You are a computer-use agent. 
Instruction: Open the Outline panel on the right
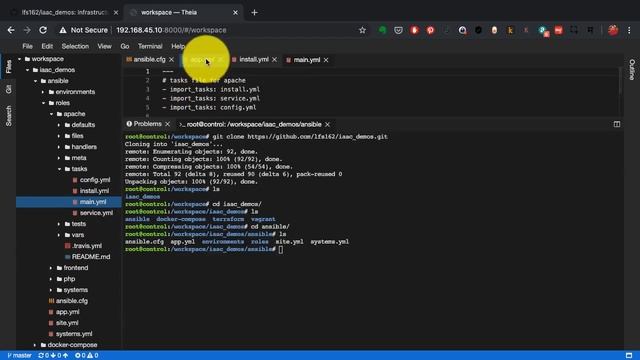632,69
